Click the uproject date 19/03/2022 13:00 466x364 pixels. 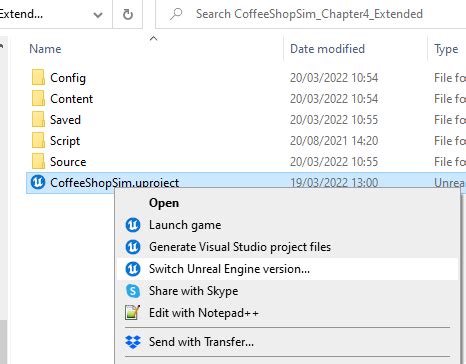(x=334, y=183)
